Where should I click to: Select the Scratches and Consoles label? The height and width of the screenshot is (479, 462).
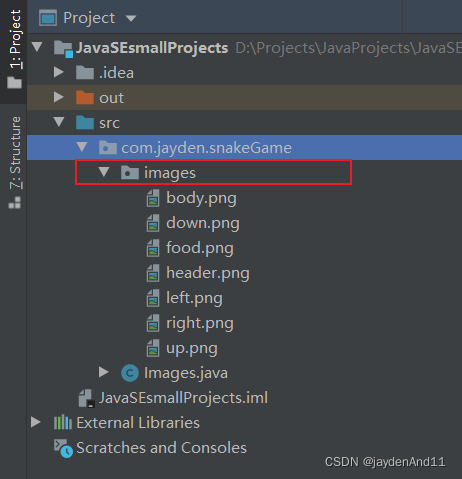pyautogui.click(x=161, y=448)
